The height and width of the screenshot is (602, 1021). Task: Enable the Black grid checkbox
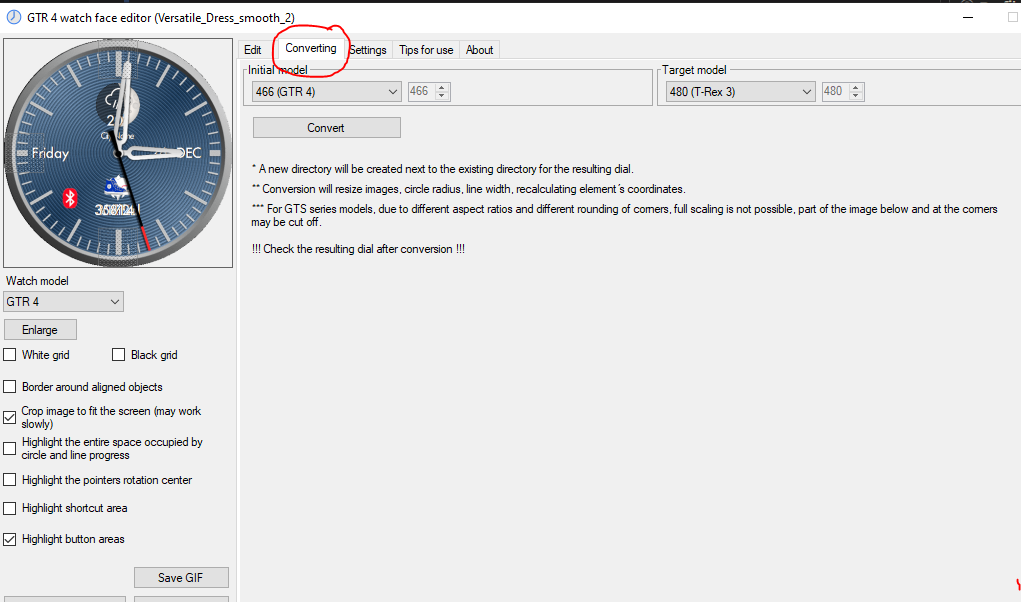[119, 355]
